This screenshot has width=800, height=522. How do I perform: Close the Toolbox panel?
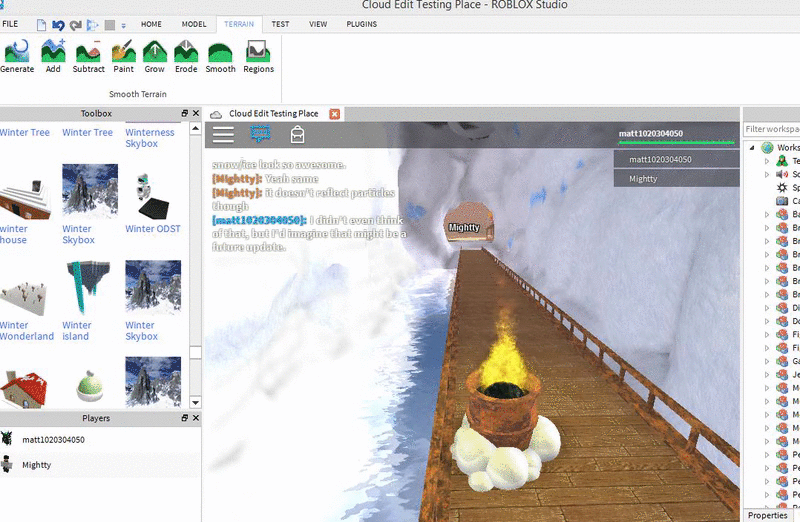(x=195, y=113)
